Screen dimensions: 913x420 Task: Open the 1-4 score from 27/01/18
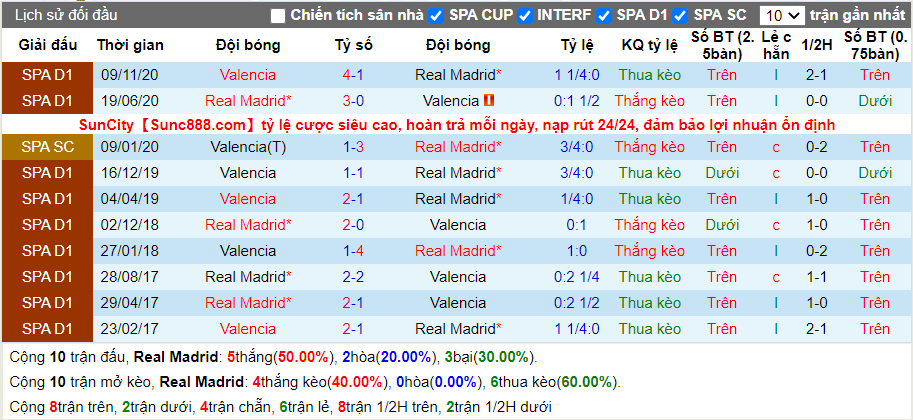tap(353, 251)
